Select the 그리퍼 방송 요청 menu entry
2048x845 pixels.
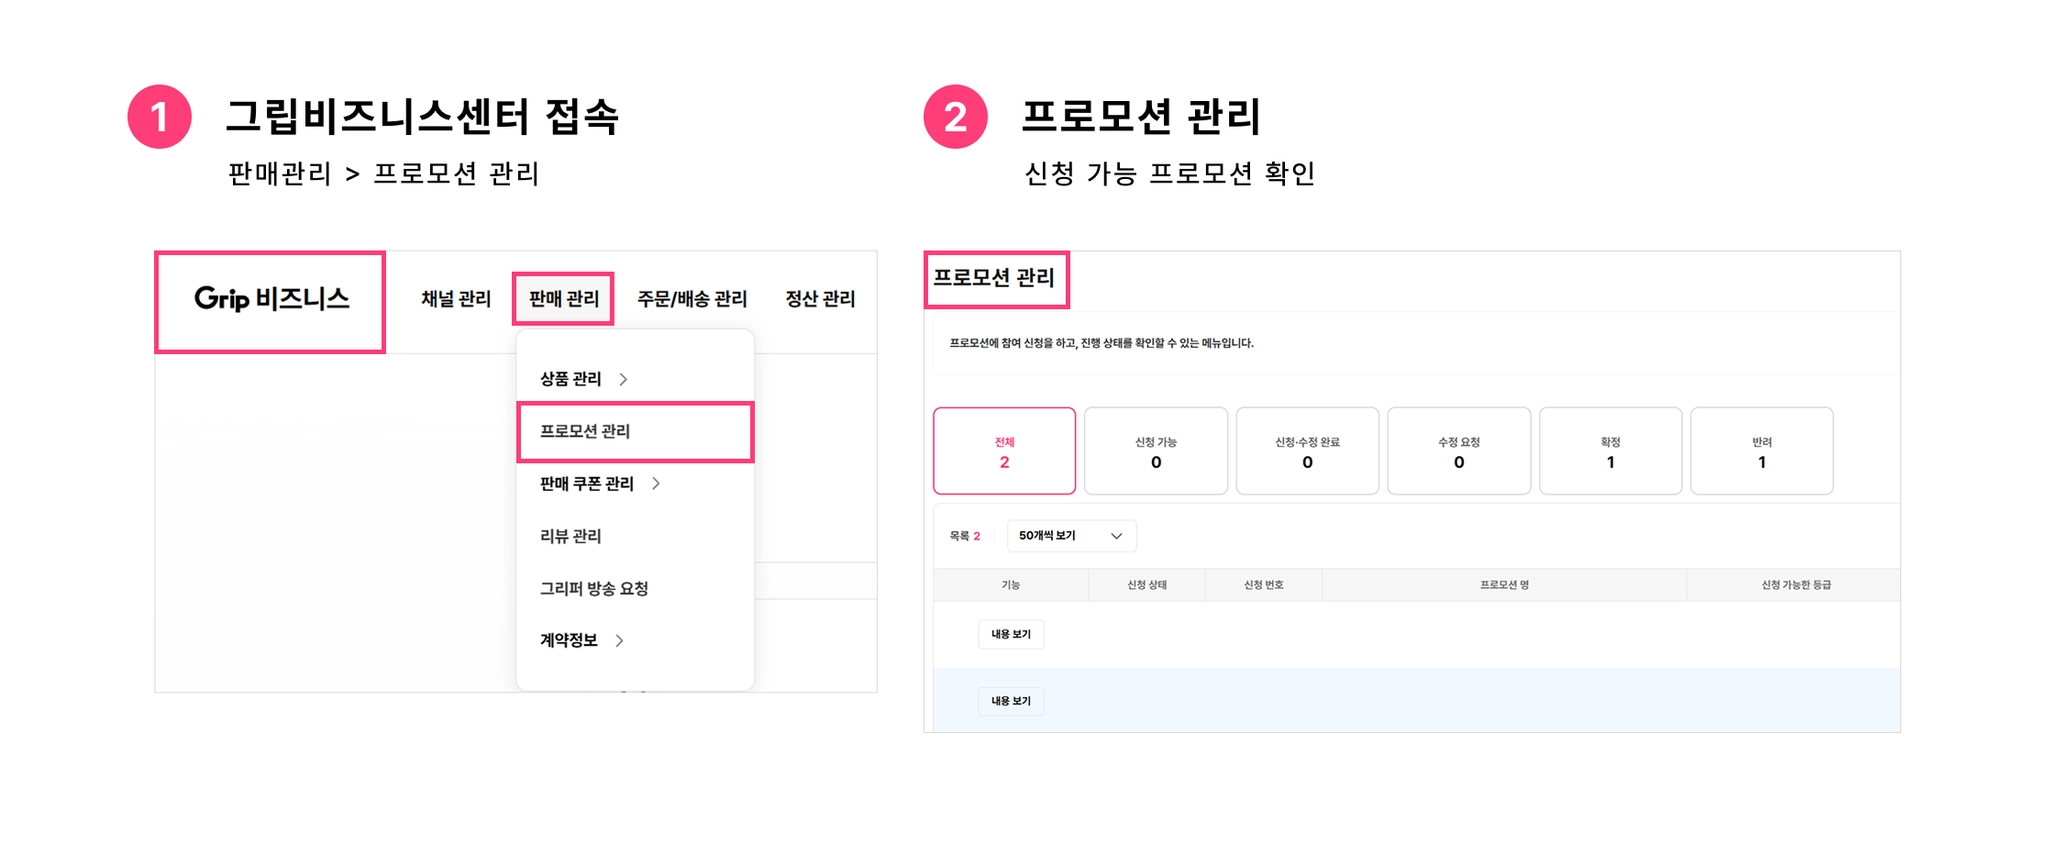coord(594,589)
